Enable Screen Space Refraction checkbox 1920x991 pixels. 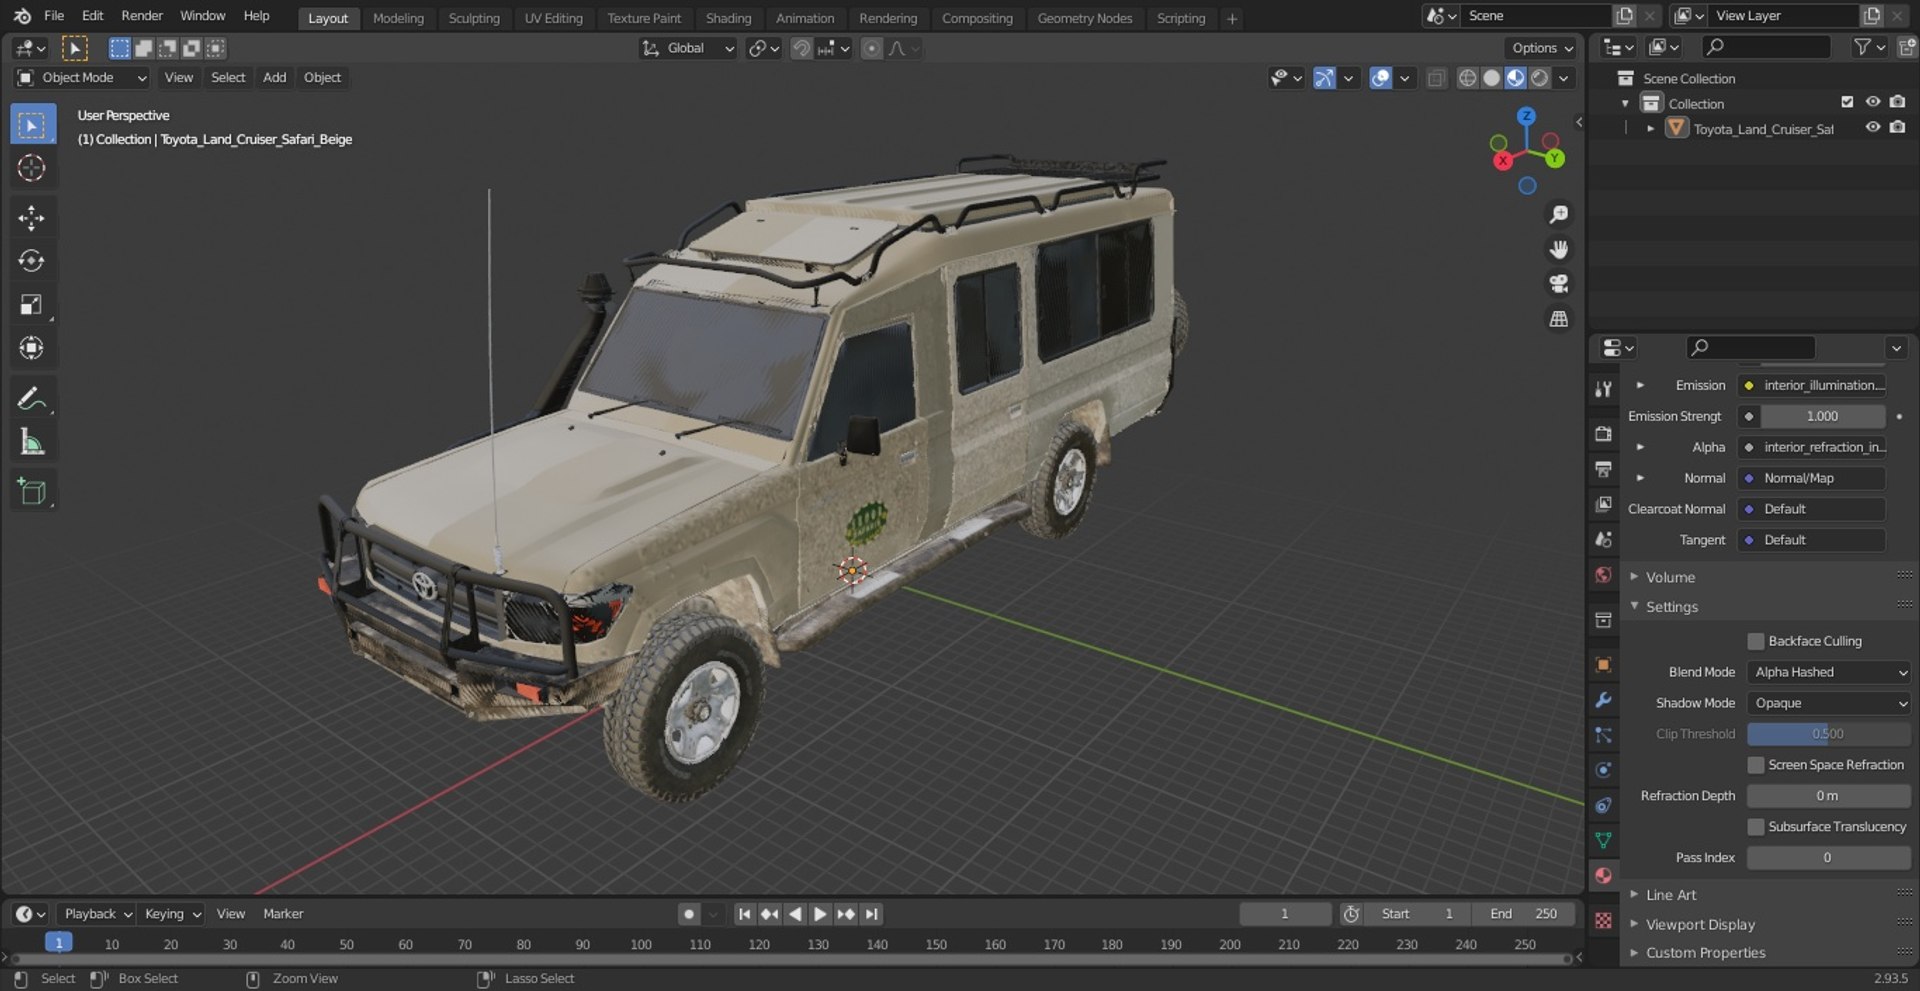pos(1756,765)
